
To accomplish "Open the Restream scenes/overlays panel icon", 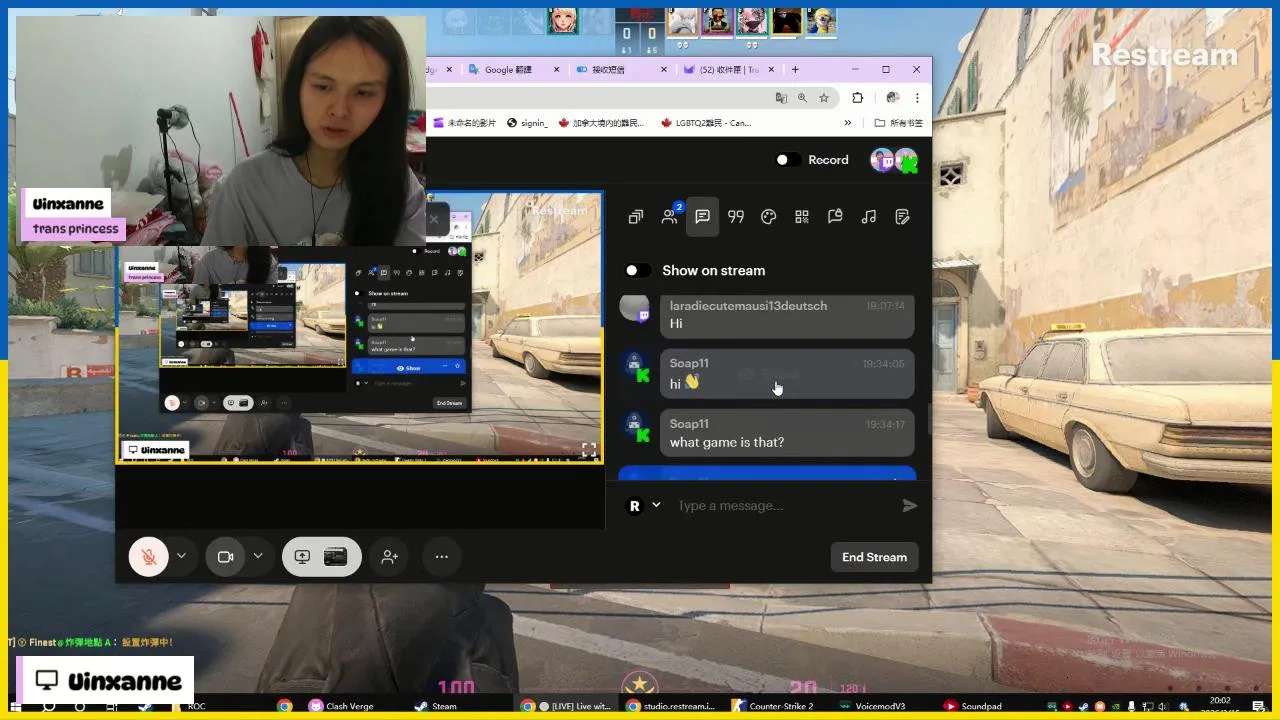I will coord(636,217).
